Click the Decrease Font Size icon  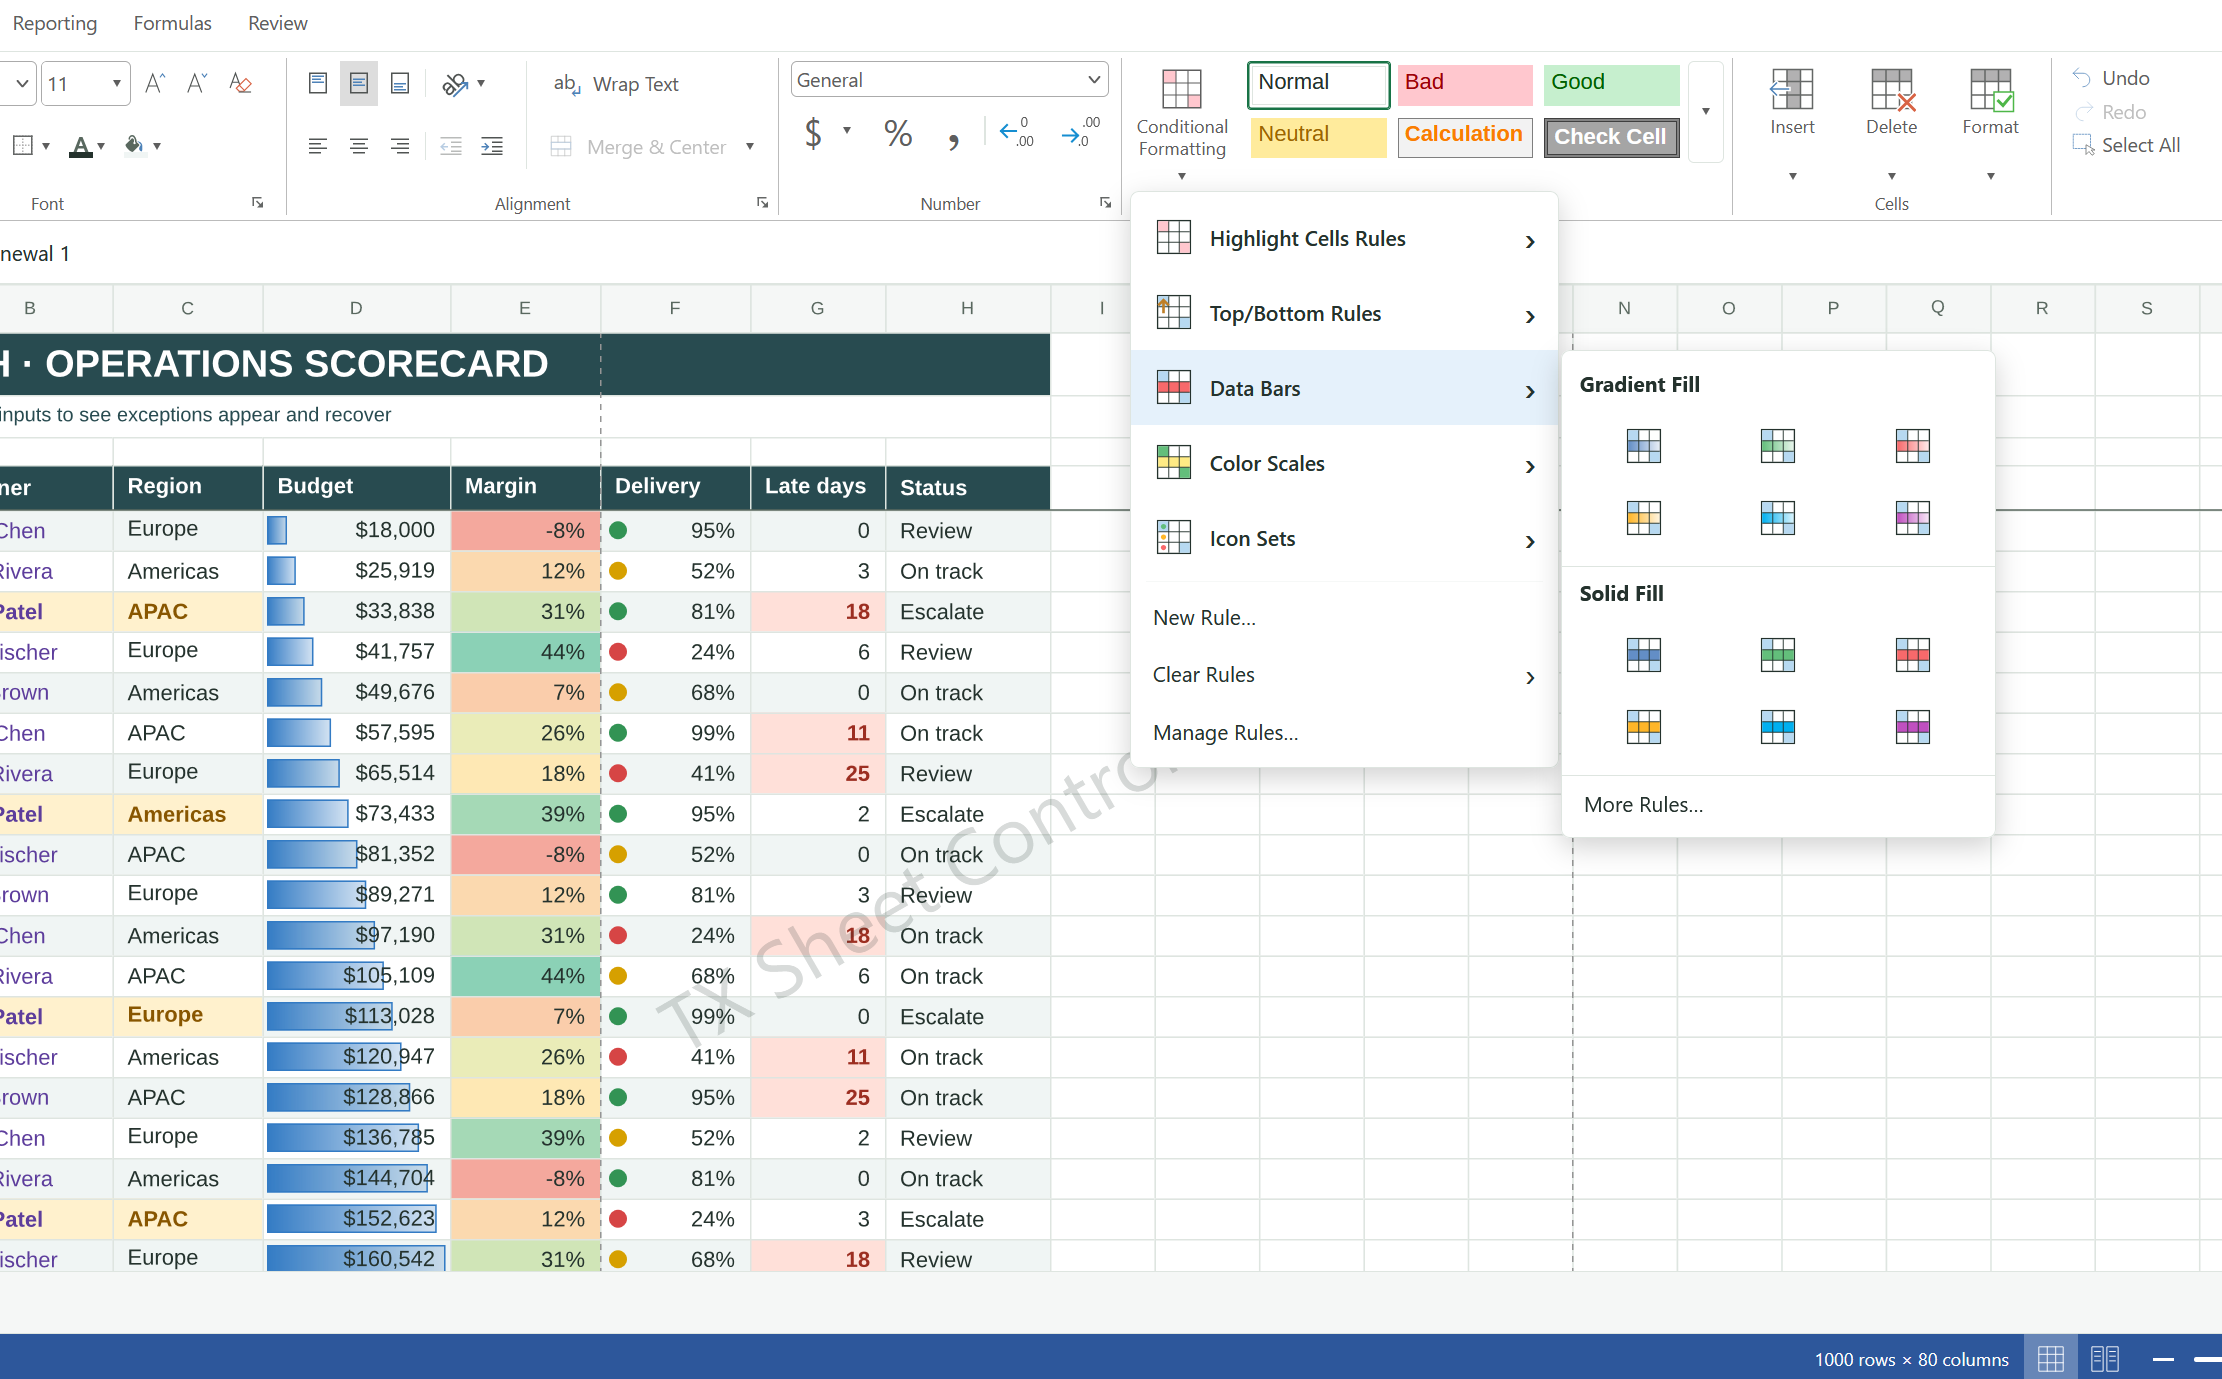point(196,83)
